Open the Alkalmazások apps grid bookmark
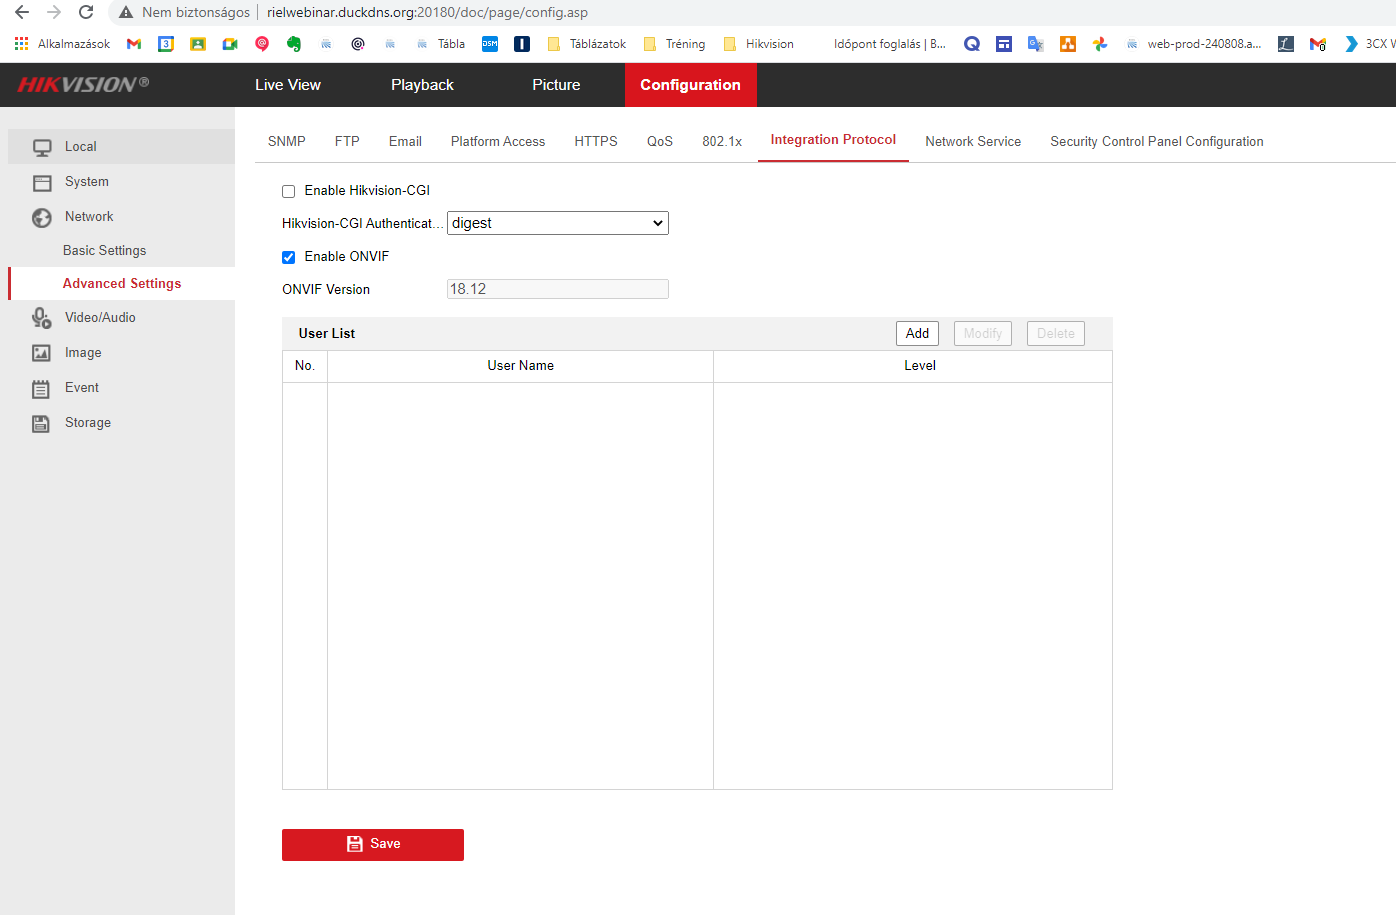This screenshot has height=915, width=1396. point(62,44)
